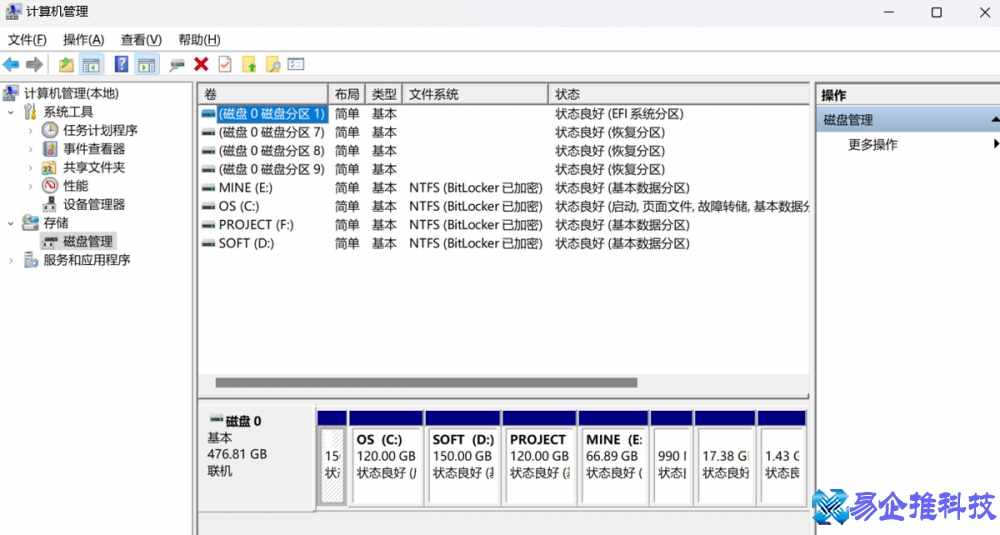This screenshot has height=535, width=1000.
Task: Expand the 任务计划程序 tree node
Action: click(30, 131)
